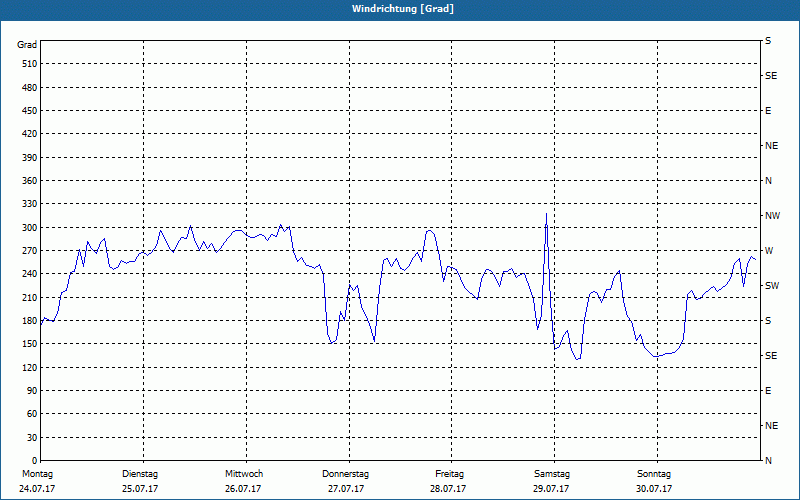The height and width of the screenshot is (500, 800).
Task: Click the "0" y-axis value
Action: coord(34,461)
